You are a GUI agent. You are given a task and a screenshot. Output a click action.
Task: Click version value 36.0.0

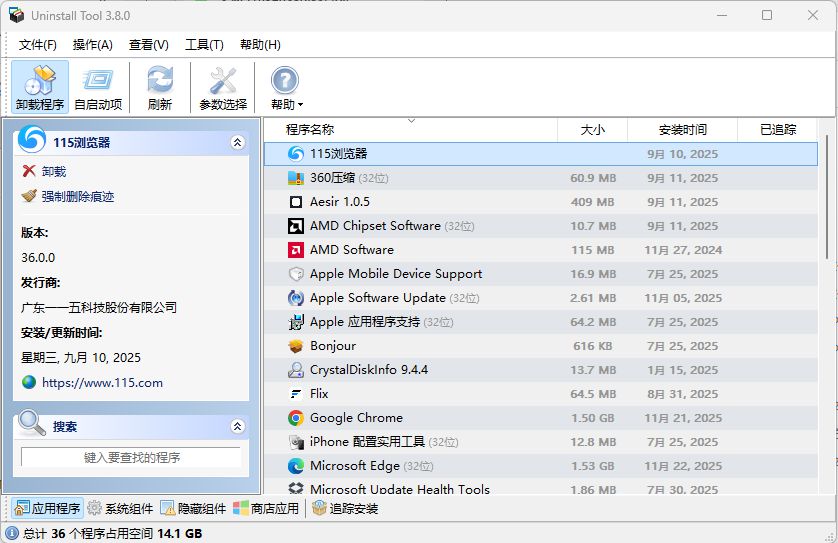[x=38, y=258]
